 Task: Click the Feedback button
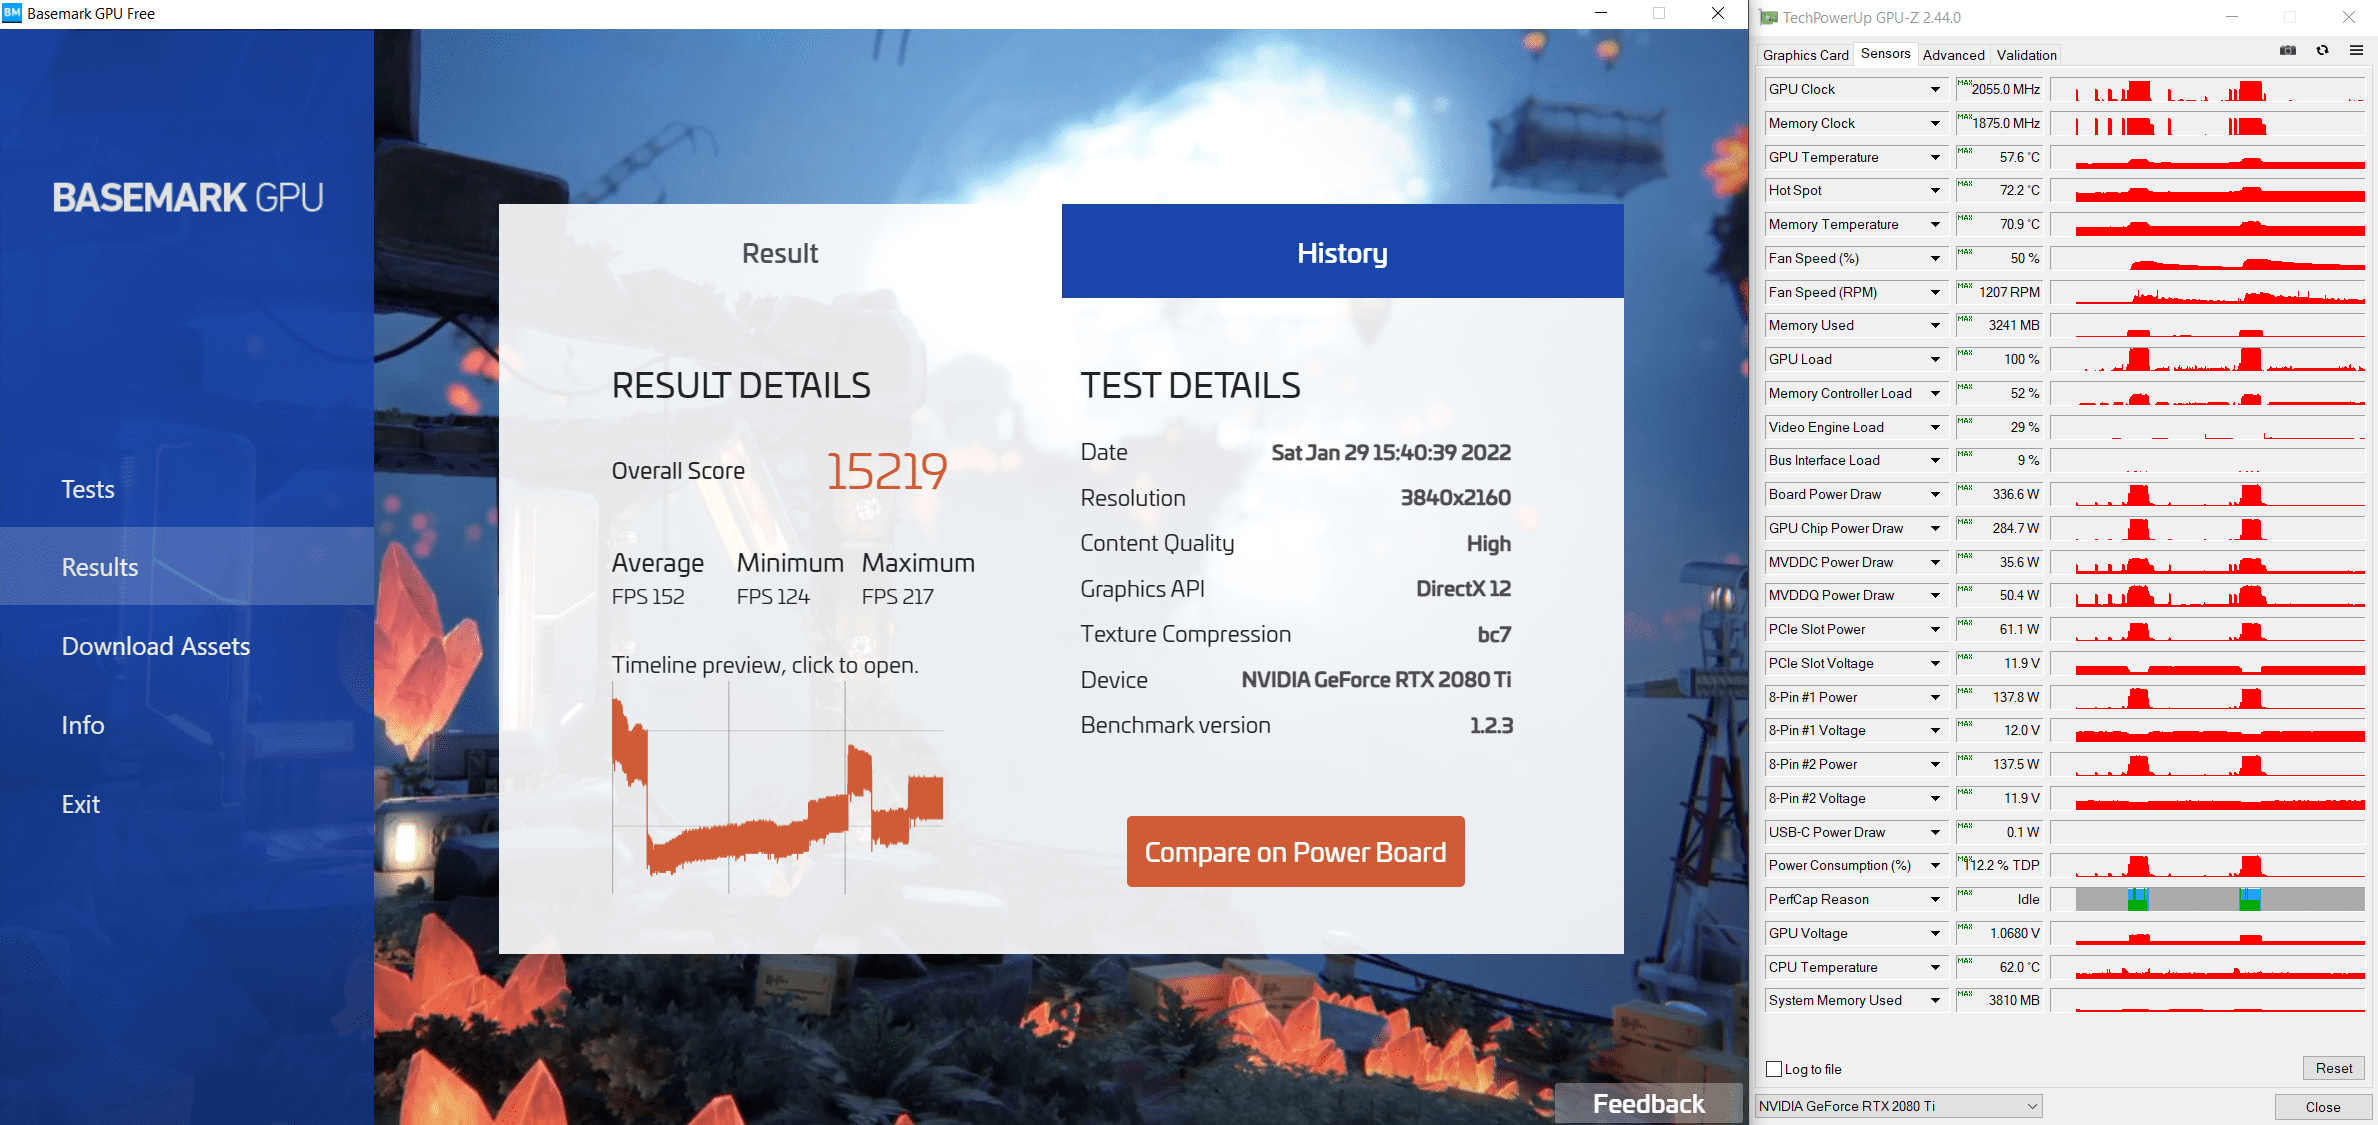click(x=1648, y=1104)
